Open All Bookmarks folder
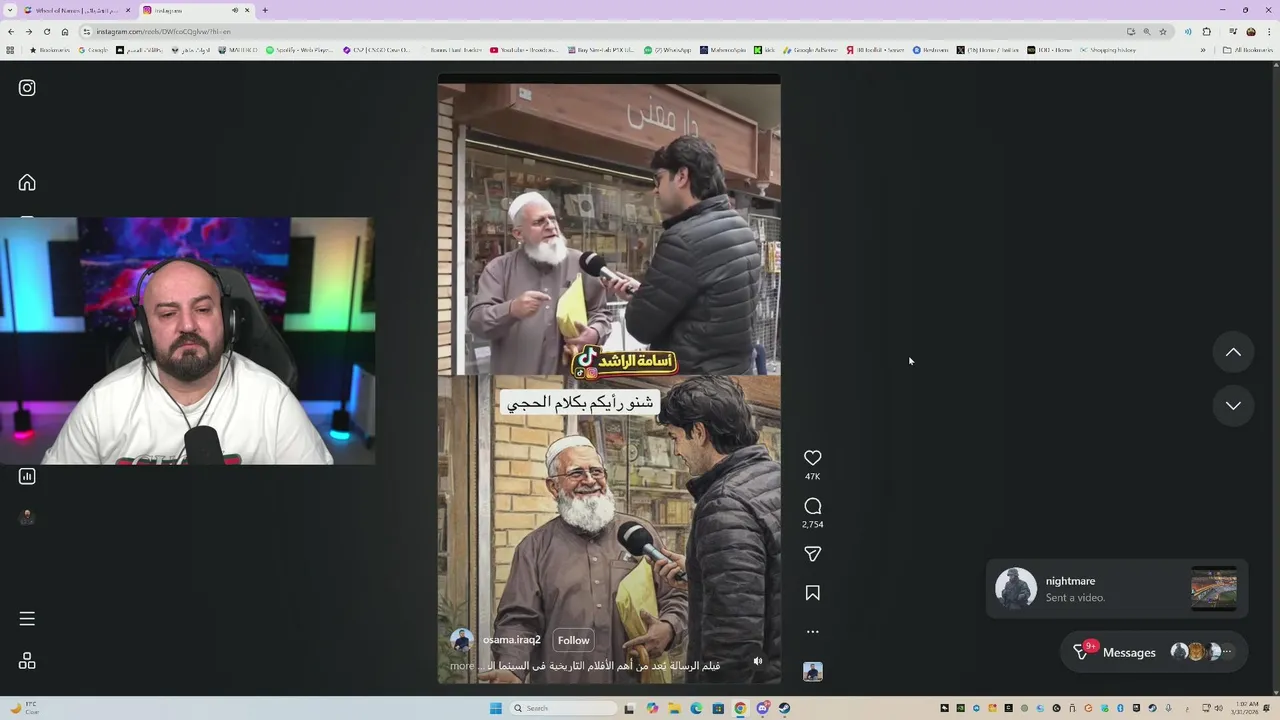This screenshot has width=1280, height=720. [x=1248, y=50]
